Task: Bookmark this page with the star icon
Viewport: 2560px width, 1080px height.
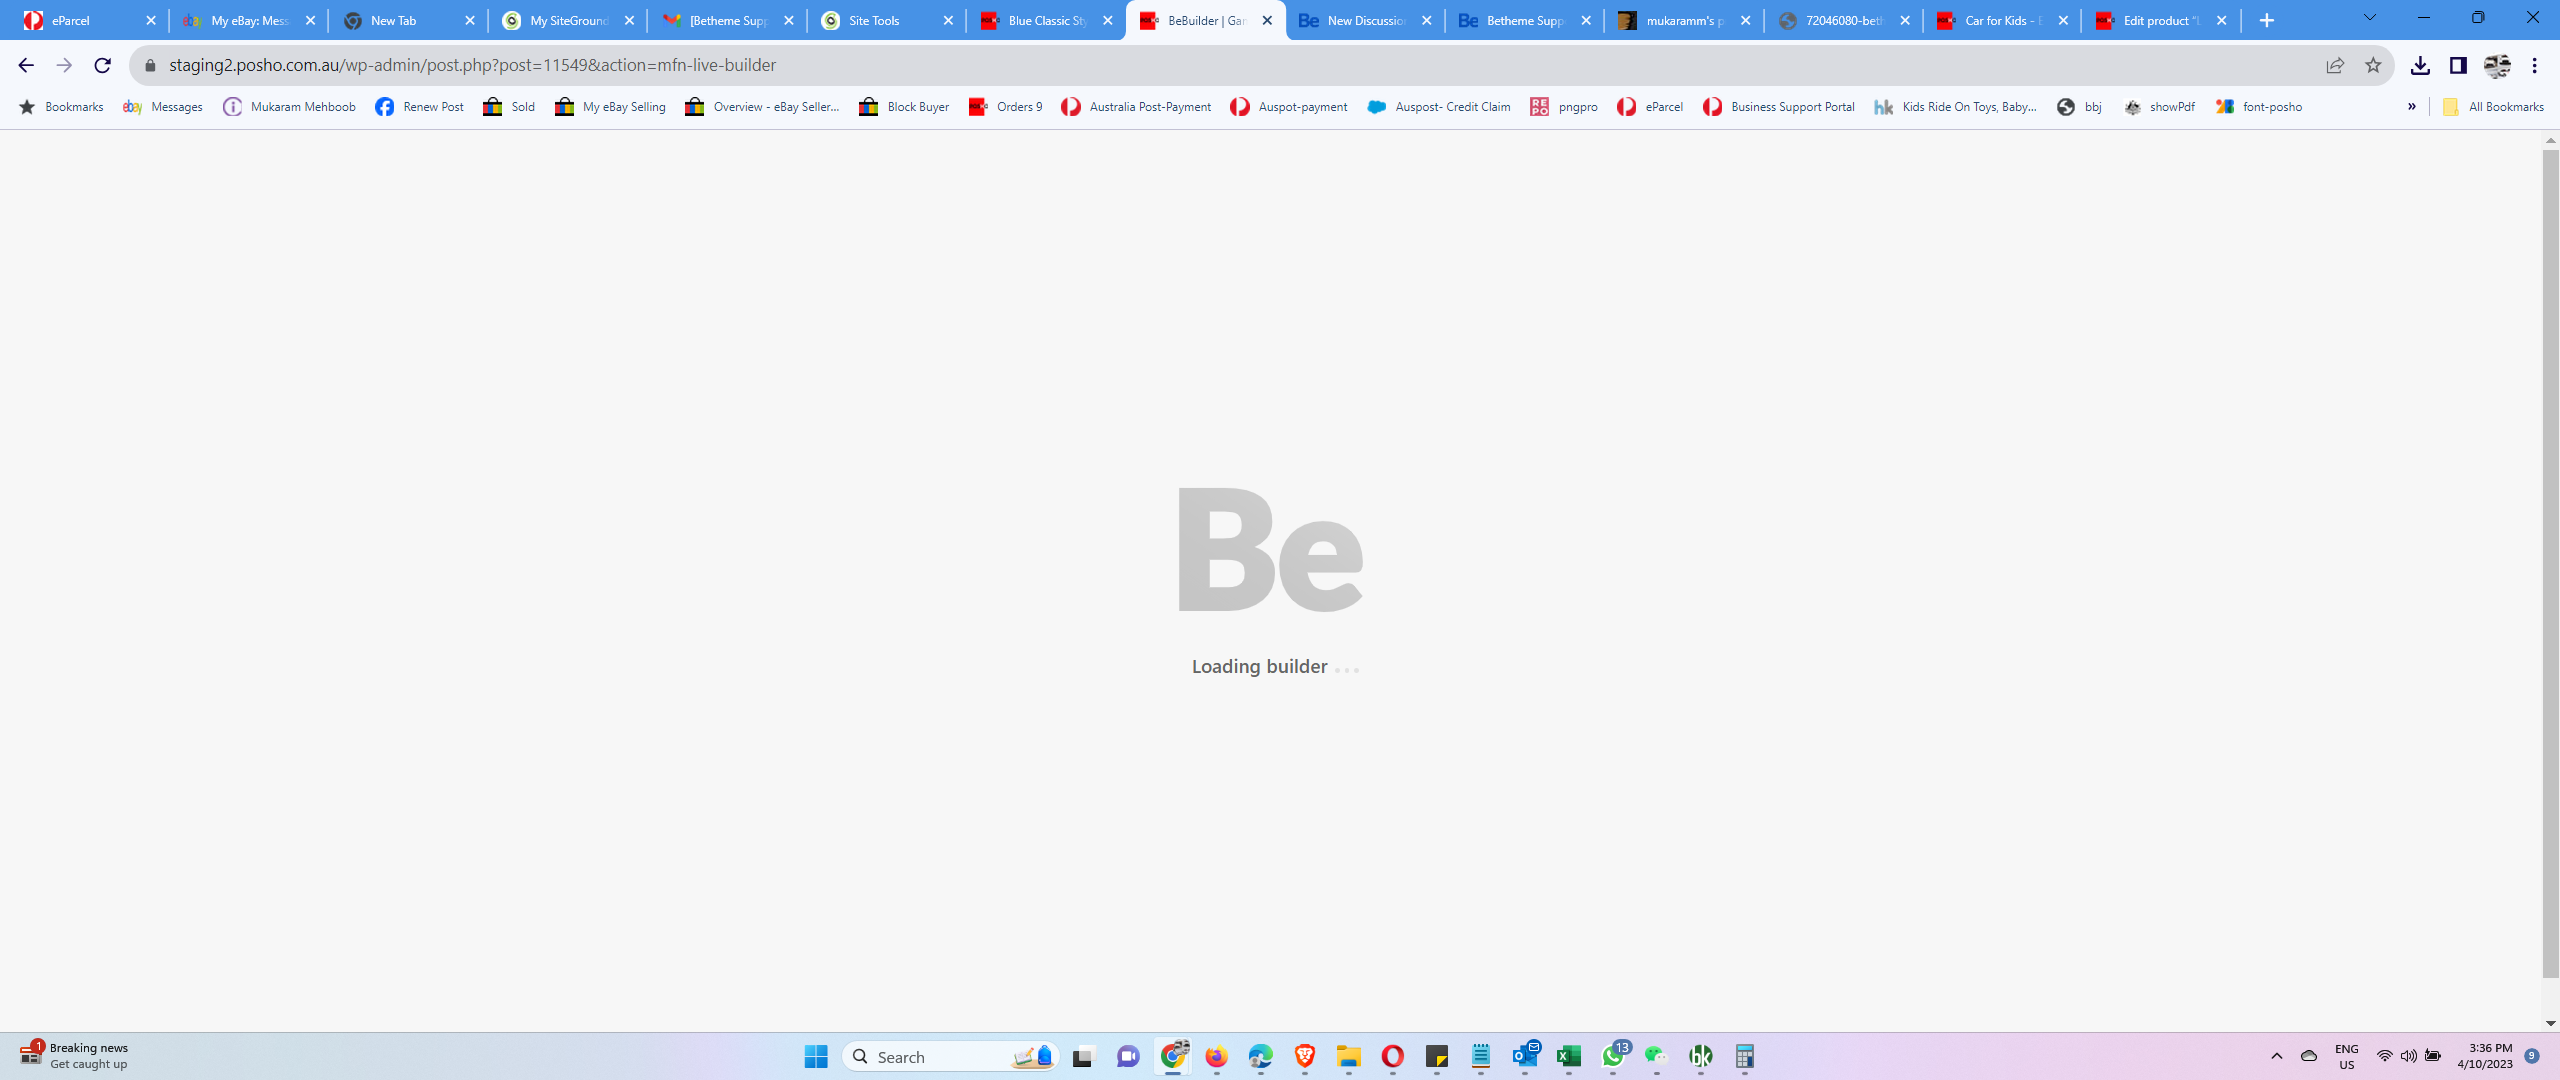Action: click(2373, 65)
